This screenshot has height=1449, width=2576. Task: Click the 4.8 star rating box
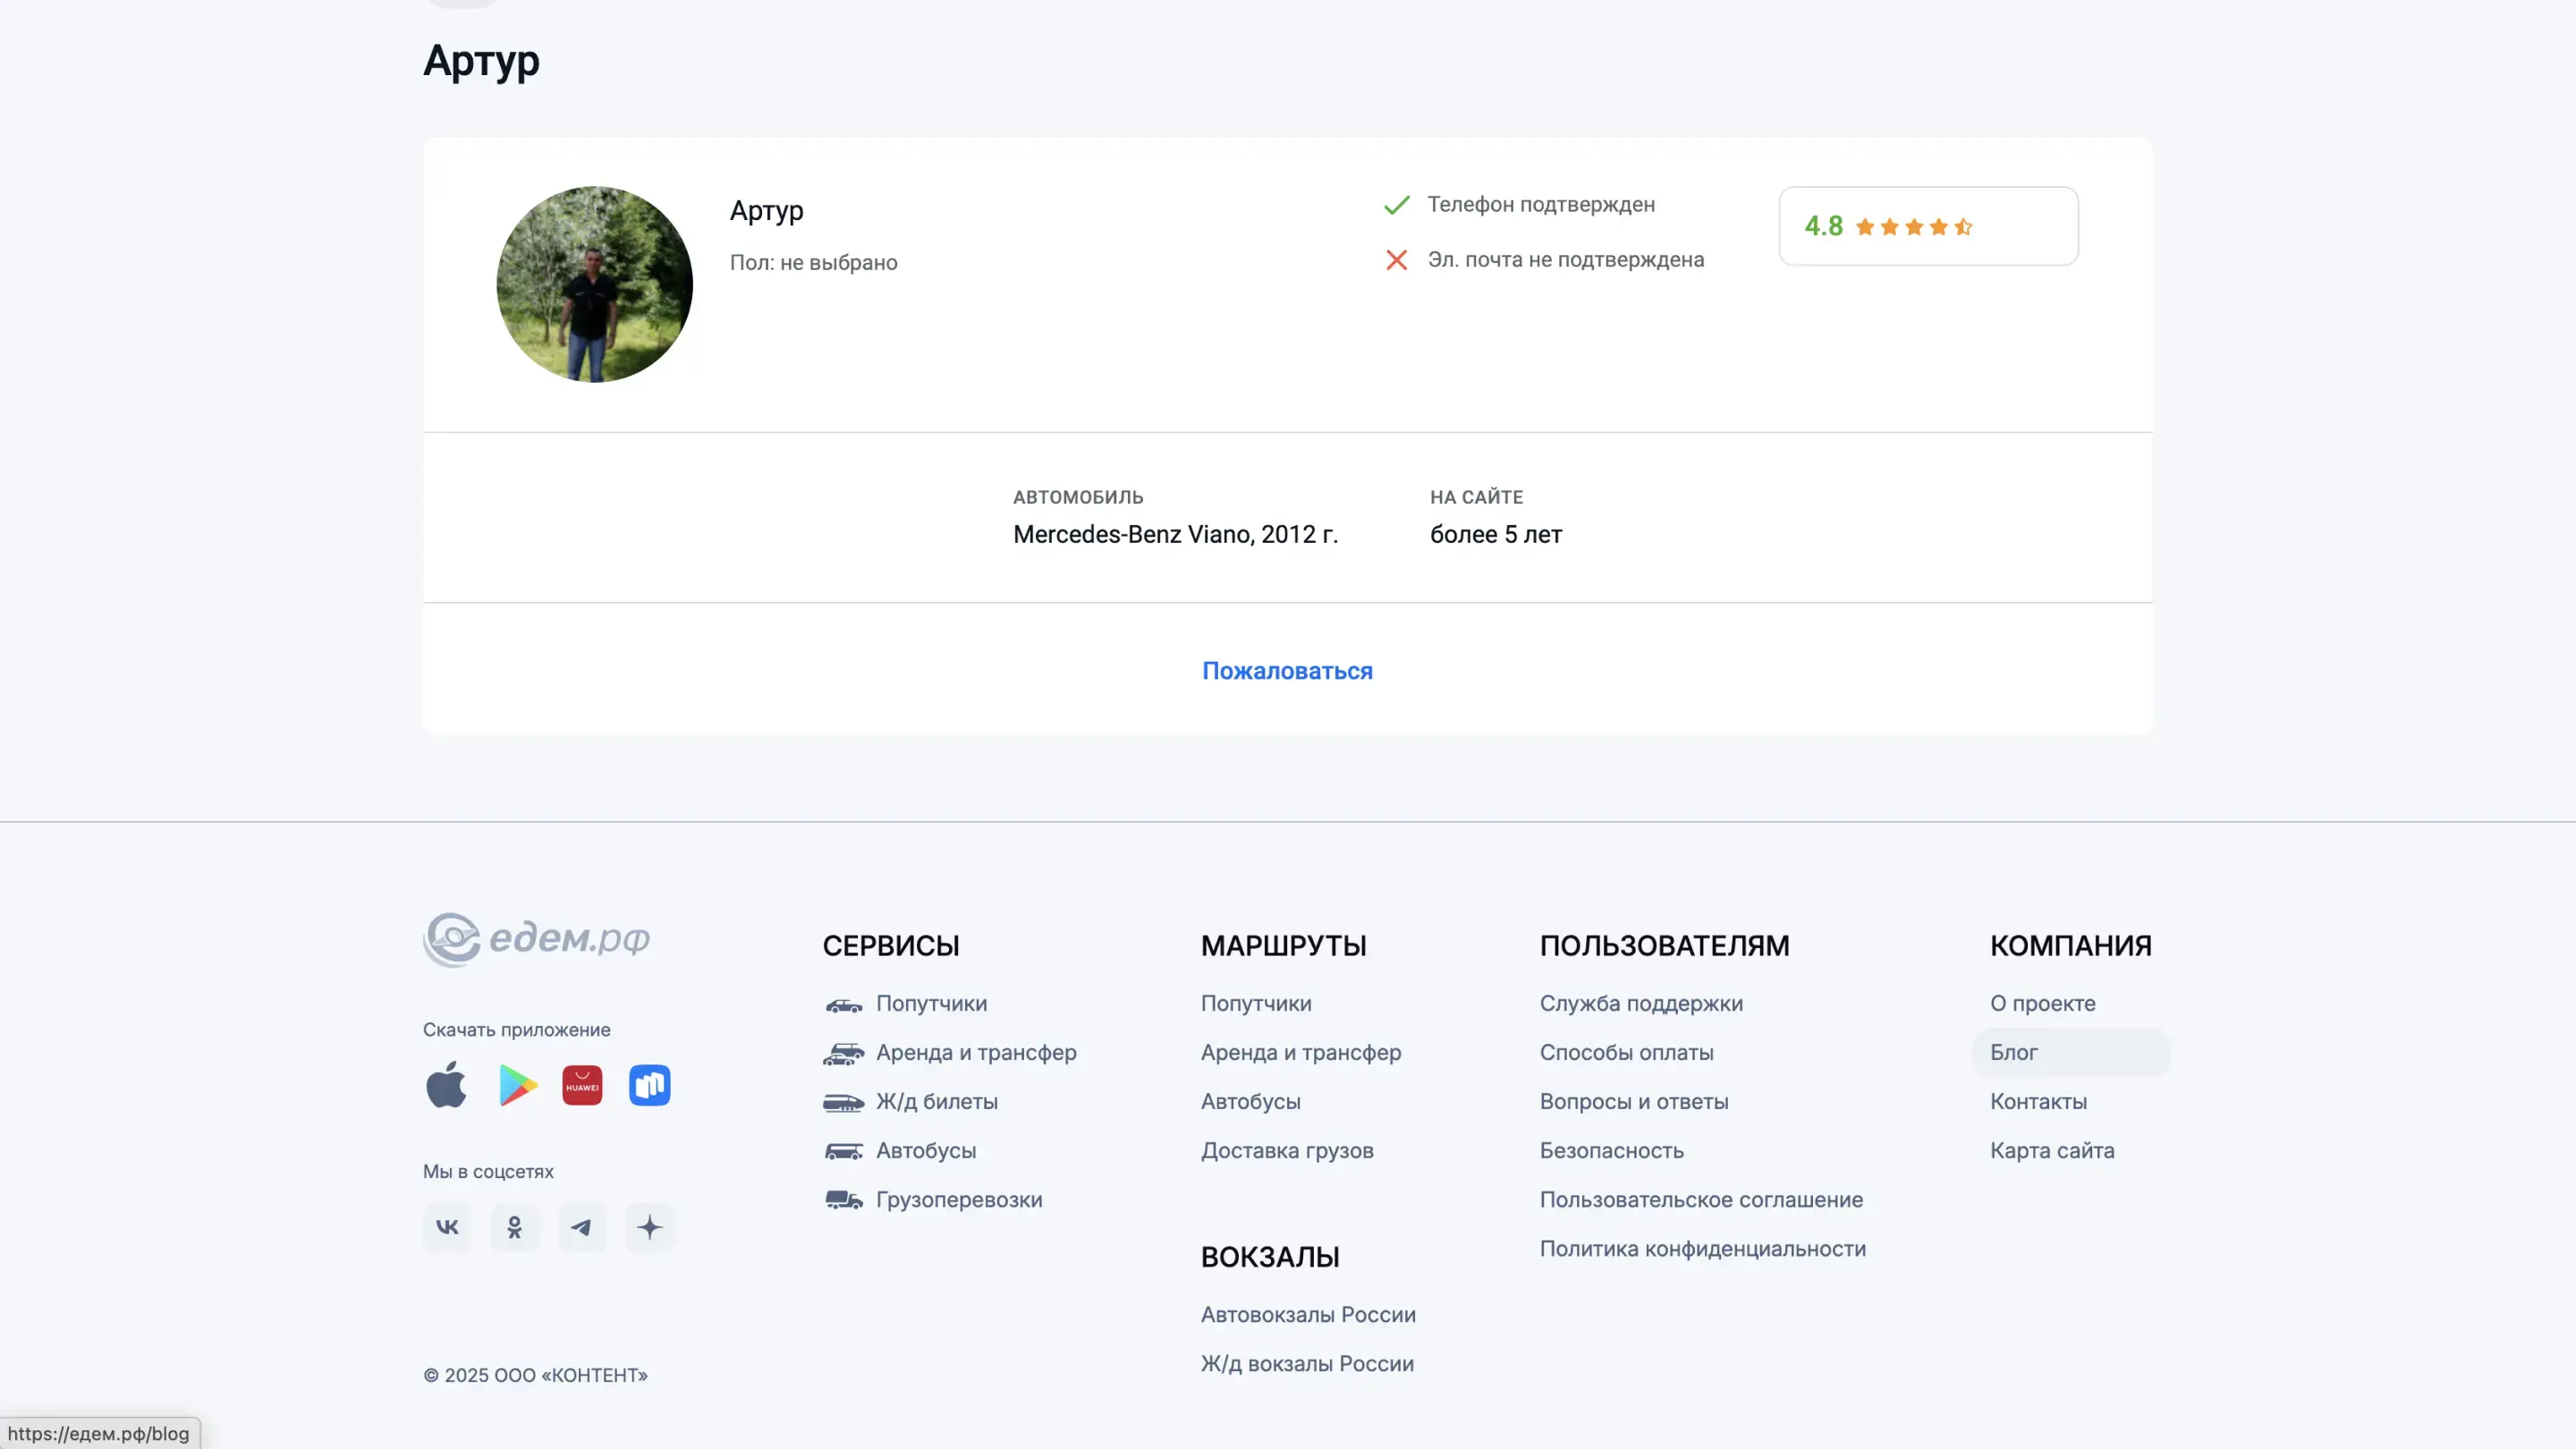[x=1927, y=226]
